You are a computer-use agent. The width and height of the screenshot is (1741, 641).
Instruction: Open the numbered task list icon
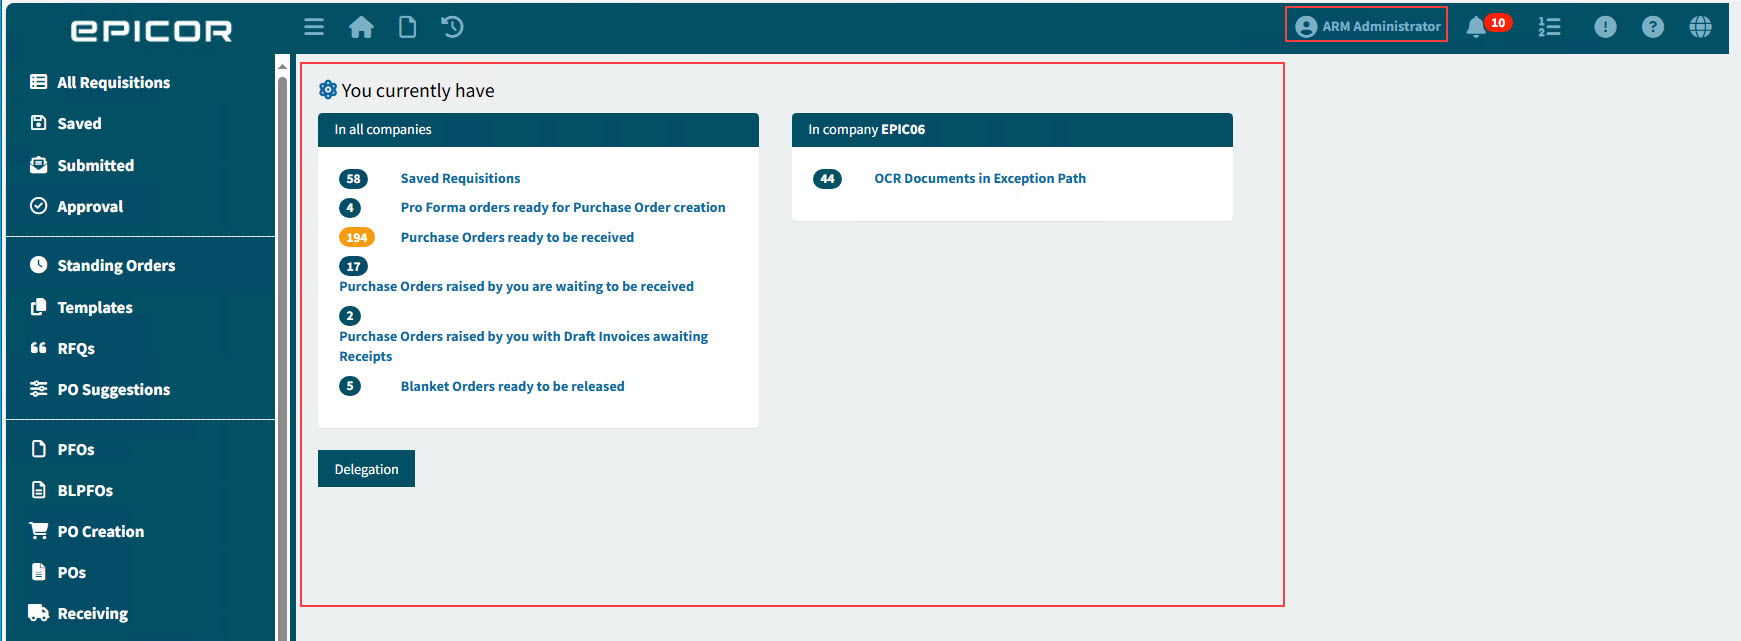click(1549, 27)
